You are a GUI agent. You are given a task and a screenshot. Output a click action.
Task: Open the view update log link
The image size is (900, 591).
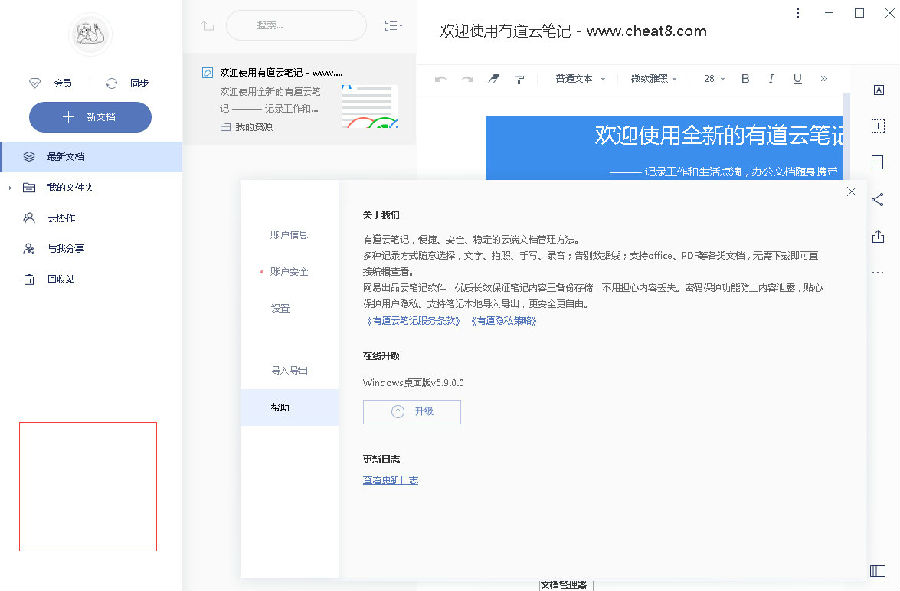click(390, 480)
